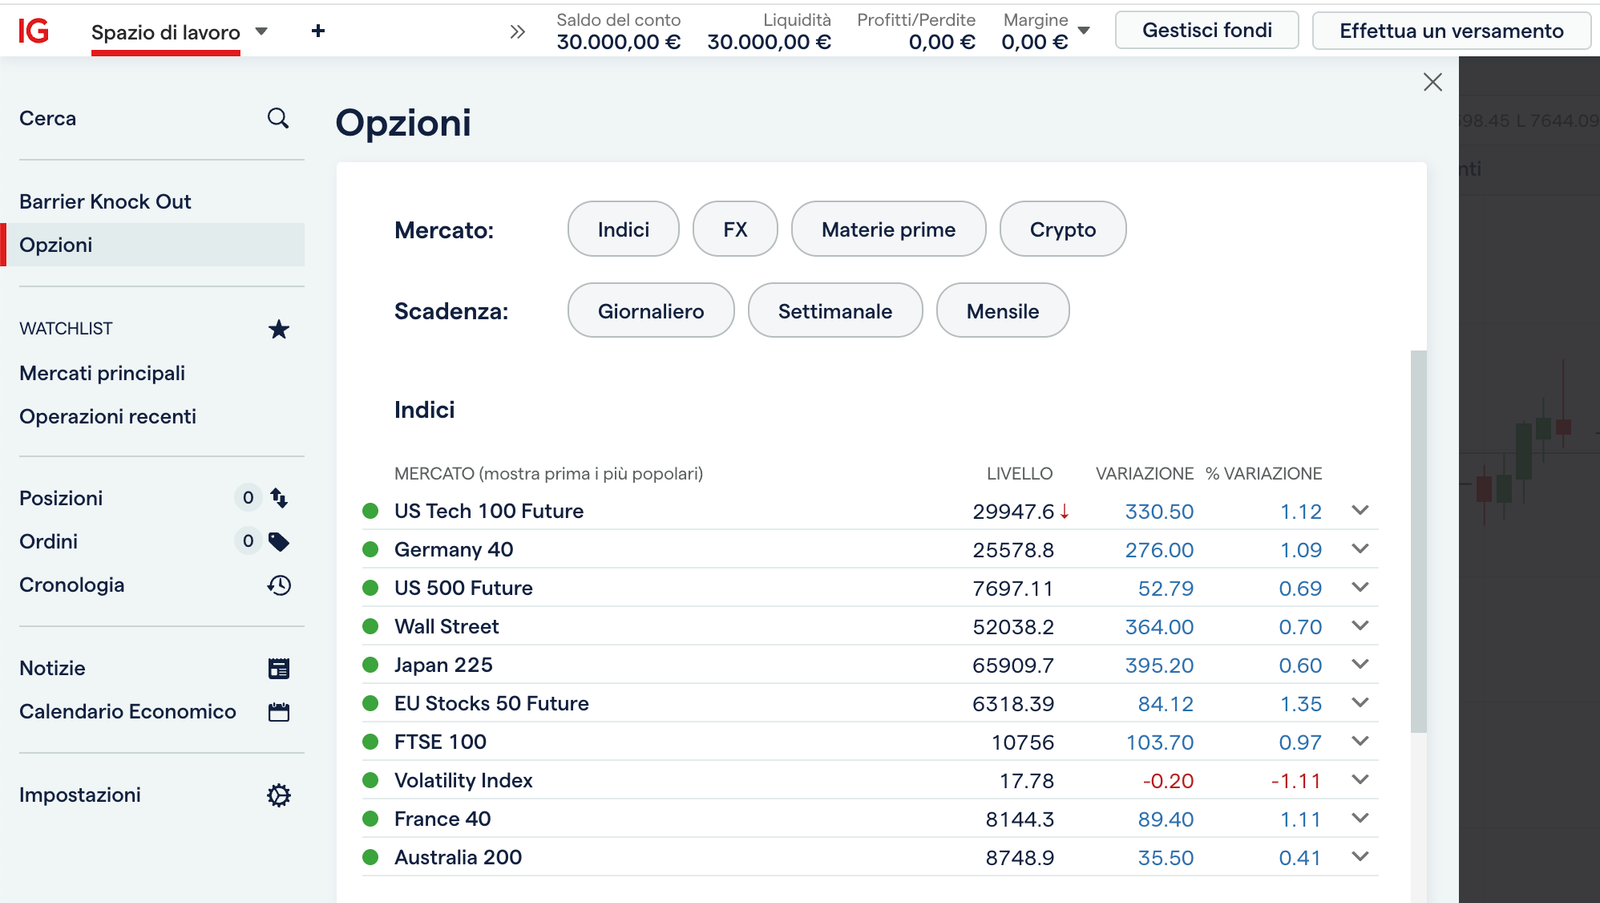Image resolution: width=1600 pixels, height=903 pixels.
Task: Click the double chevron expand icon
Action: click(x=517, y=32)
